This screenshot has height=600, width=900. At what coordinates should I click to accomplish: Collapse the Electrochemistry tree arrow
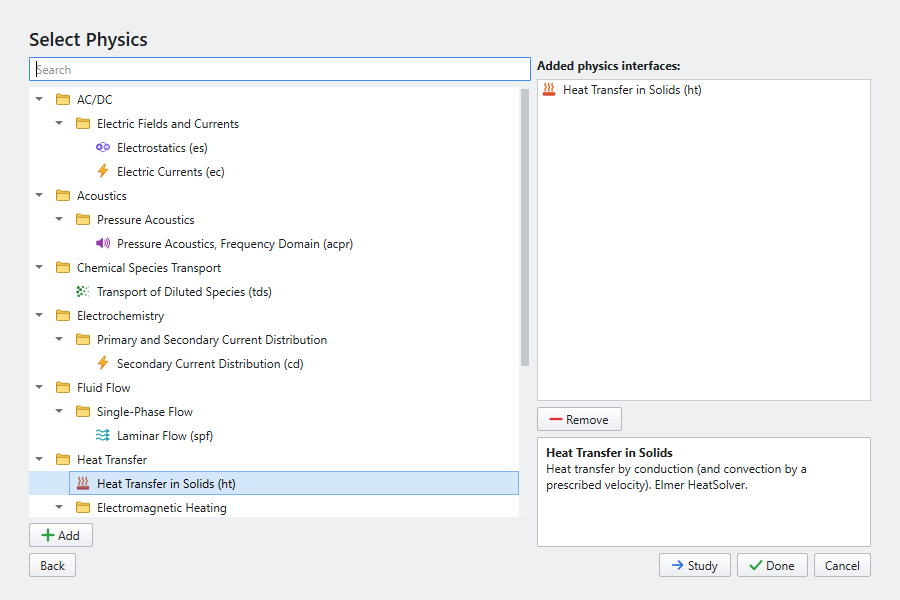(x=39, y=315)
